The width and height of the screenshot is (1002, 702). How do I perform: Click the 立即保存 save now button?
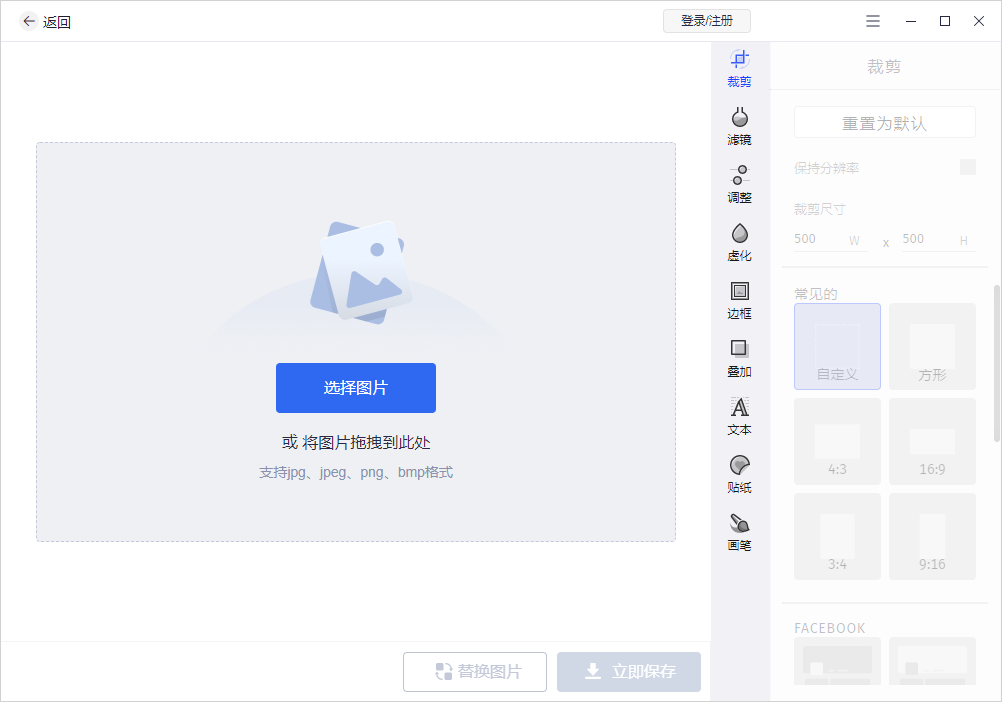point(629,671)
